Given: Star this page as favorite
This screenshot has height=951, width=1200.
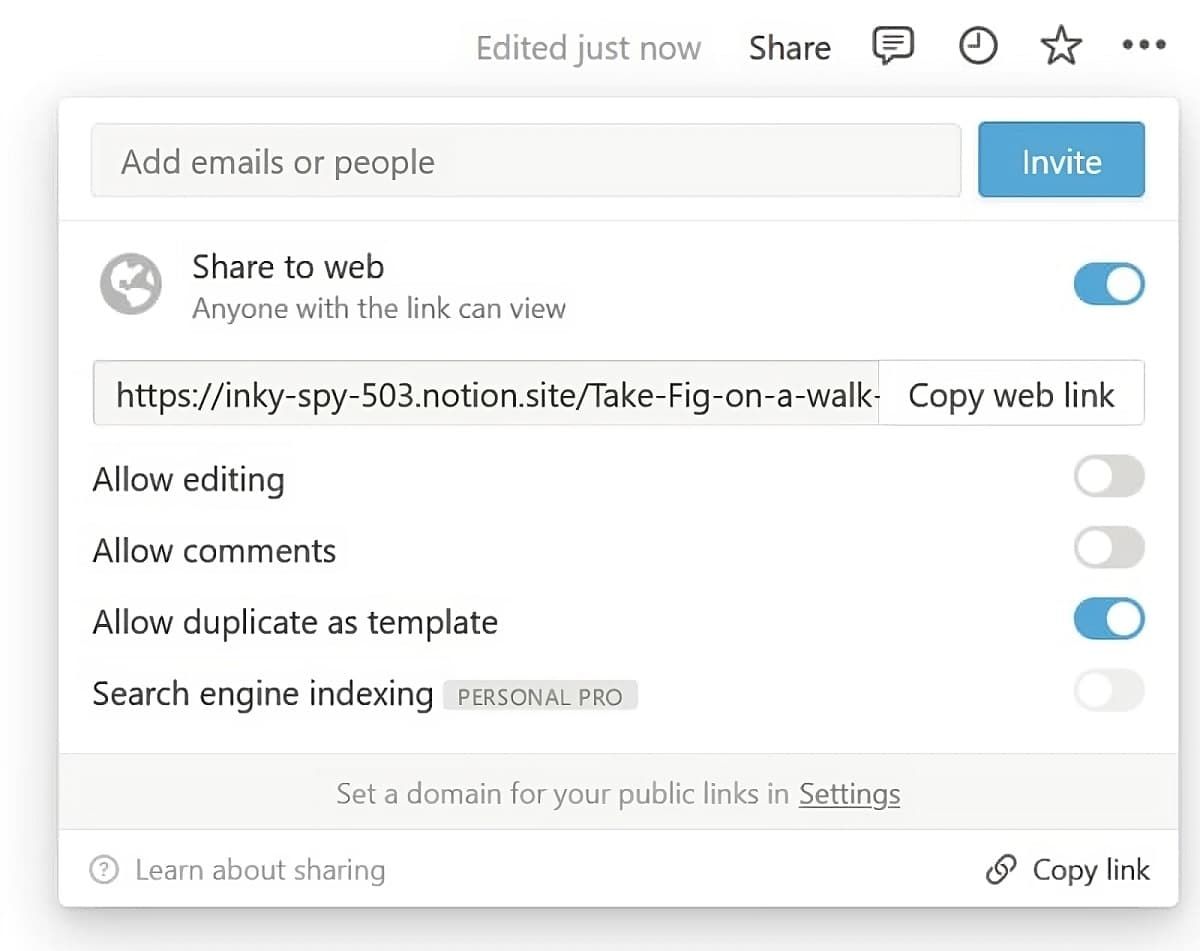Looking at the screenshot, I should pos(1060,45).
